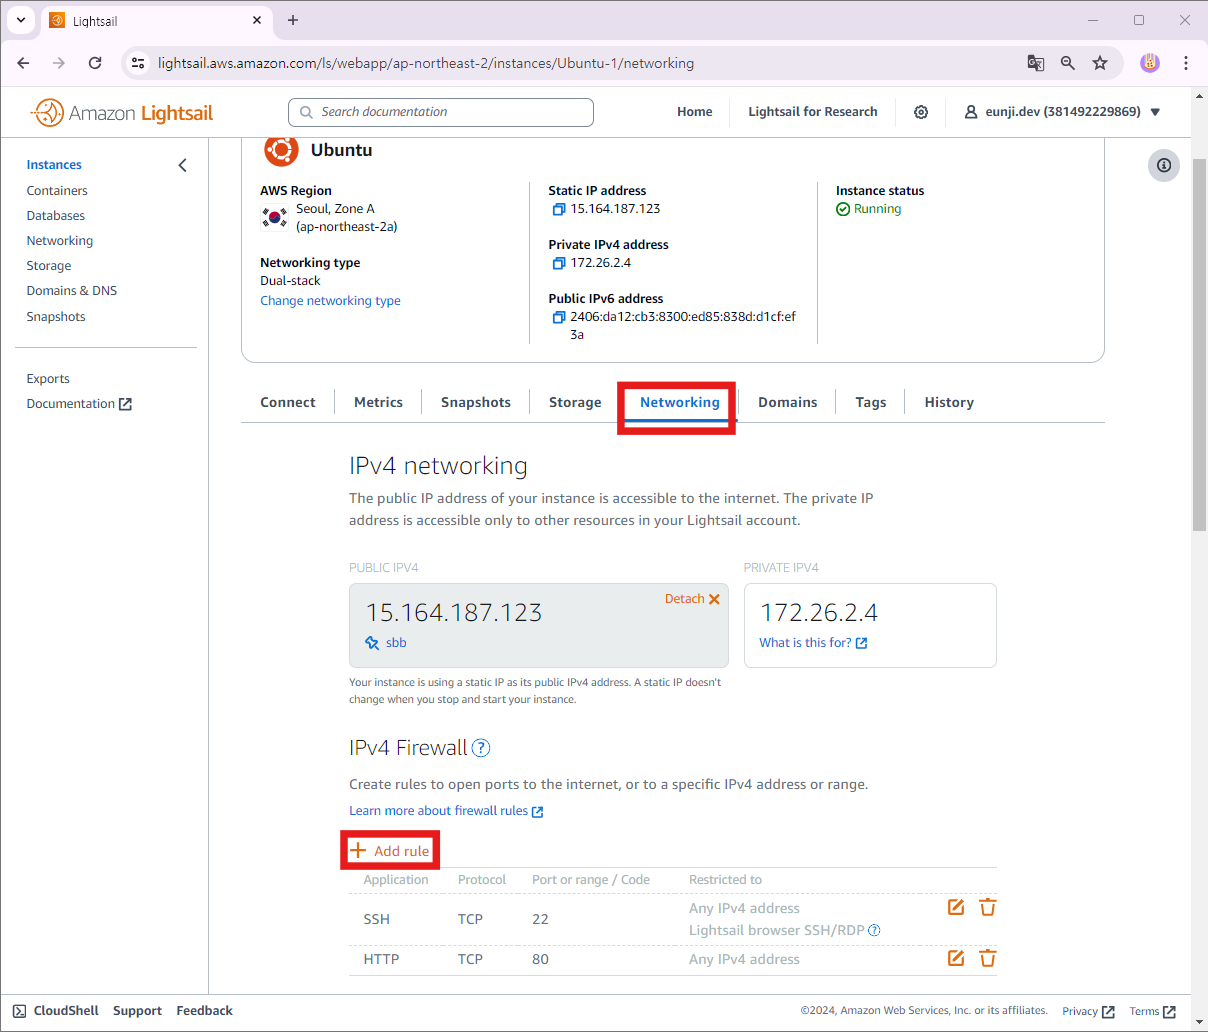Select the Networking tab
The width and height of the screenshot is (1208, 1032).
pos(680,402)
